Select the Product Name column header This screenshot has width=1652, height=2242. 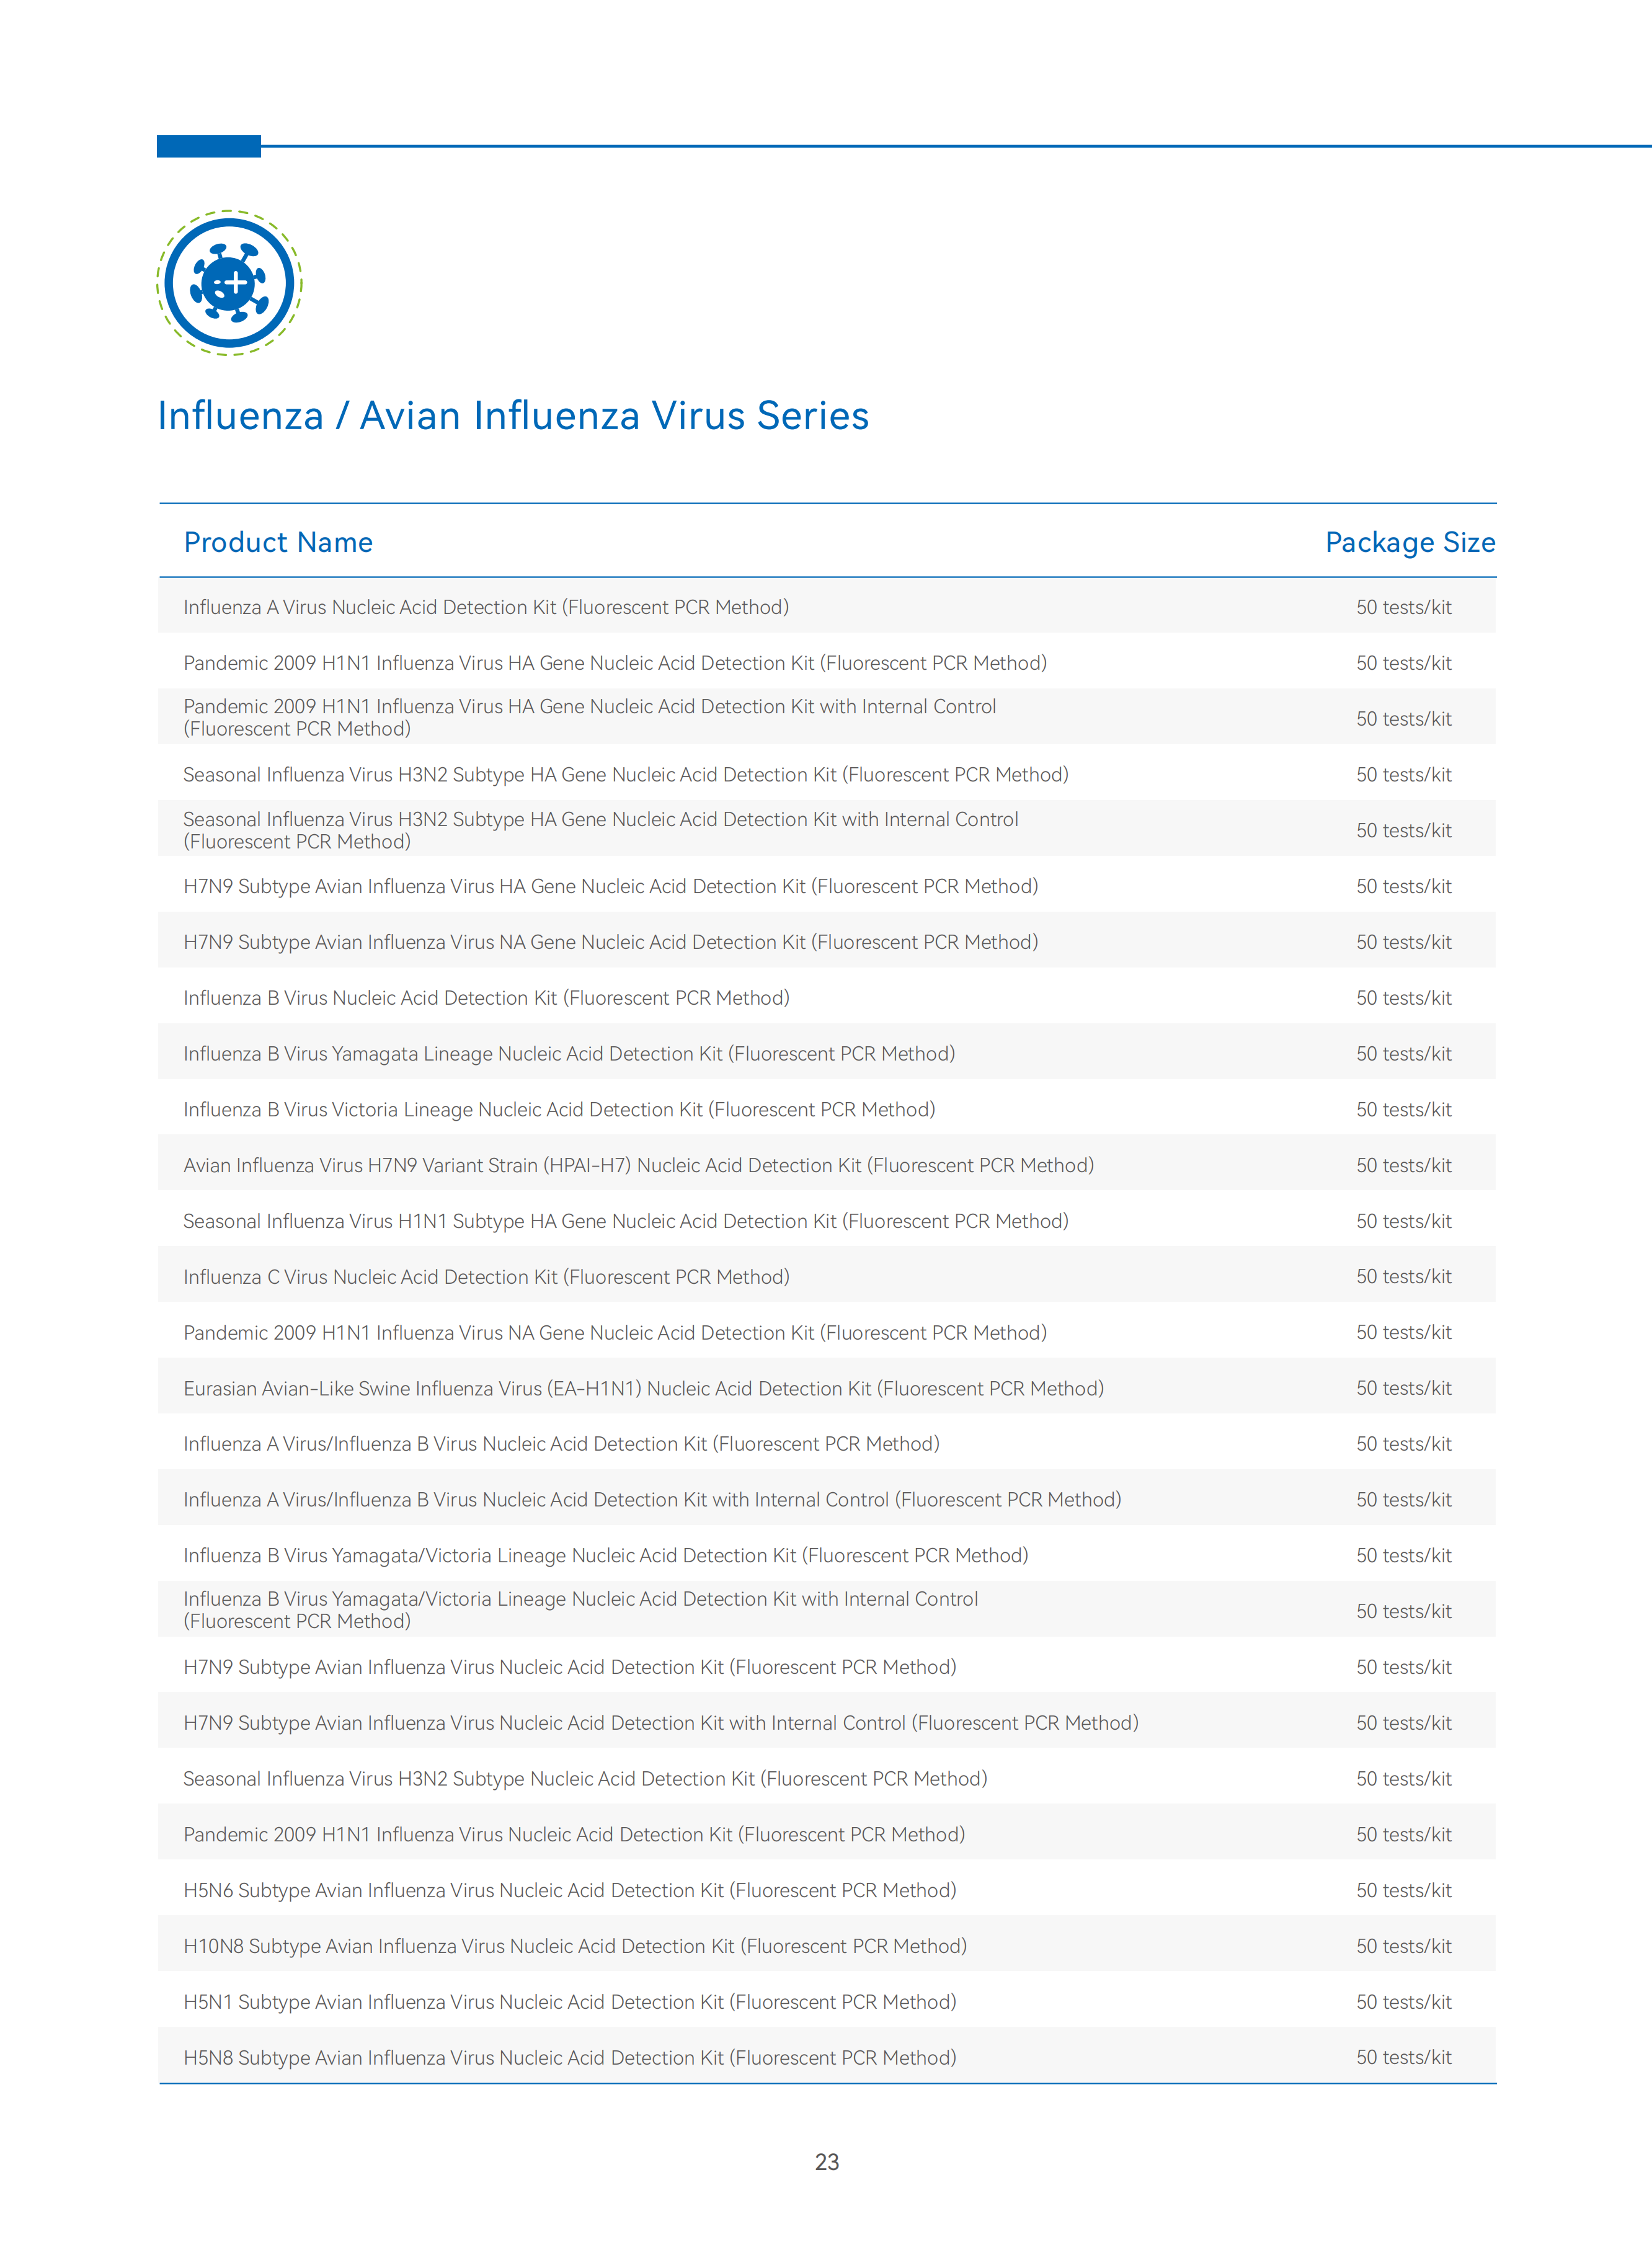coord(278,542)
